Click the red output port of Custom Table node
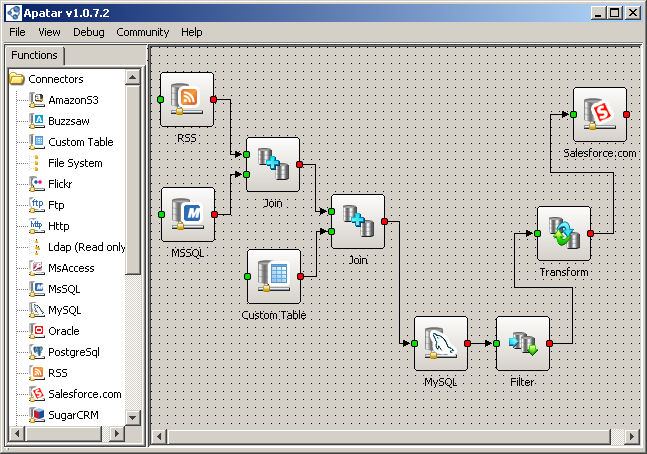Screen dimensions: 647x454 pos(300,277)
